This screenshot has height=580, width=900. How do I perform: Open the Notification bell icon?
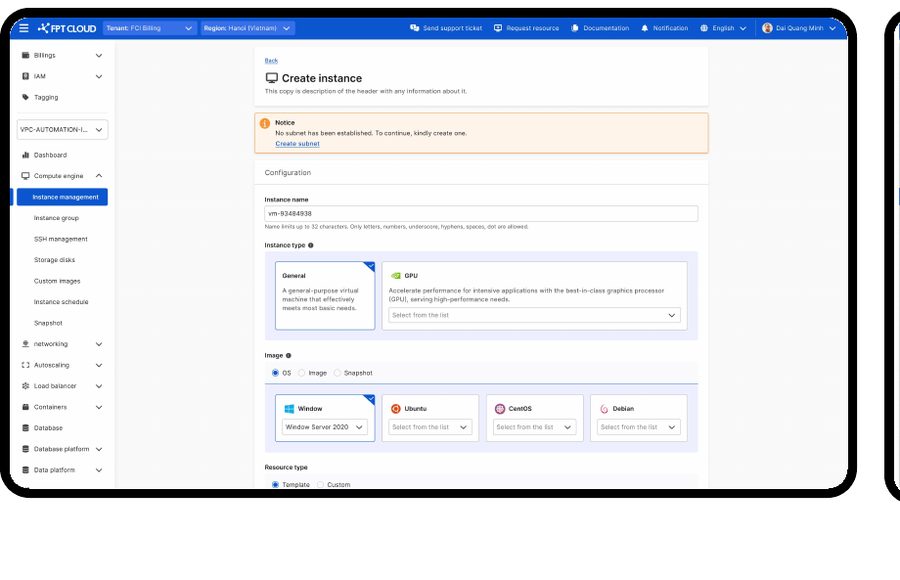tap(645, 28)
